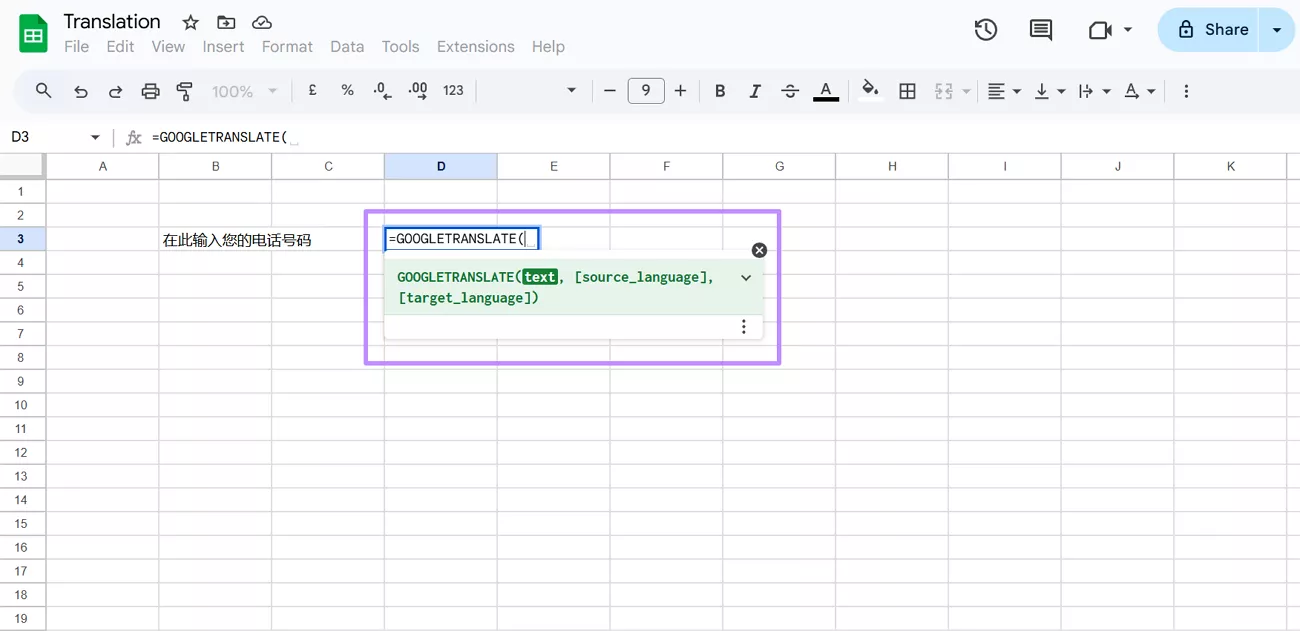Click the font size field showing 9
The height and width of the screenshot is (631, 1300).
point(646,91)
